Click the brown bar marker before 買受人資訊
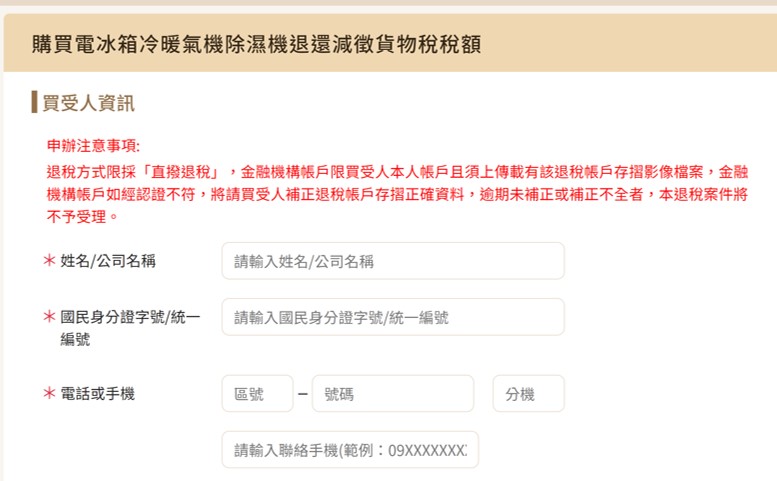Image resolution: width=777 pixels, height=481 pixels. point(34,102)
